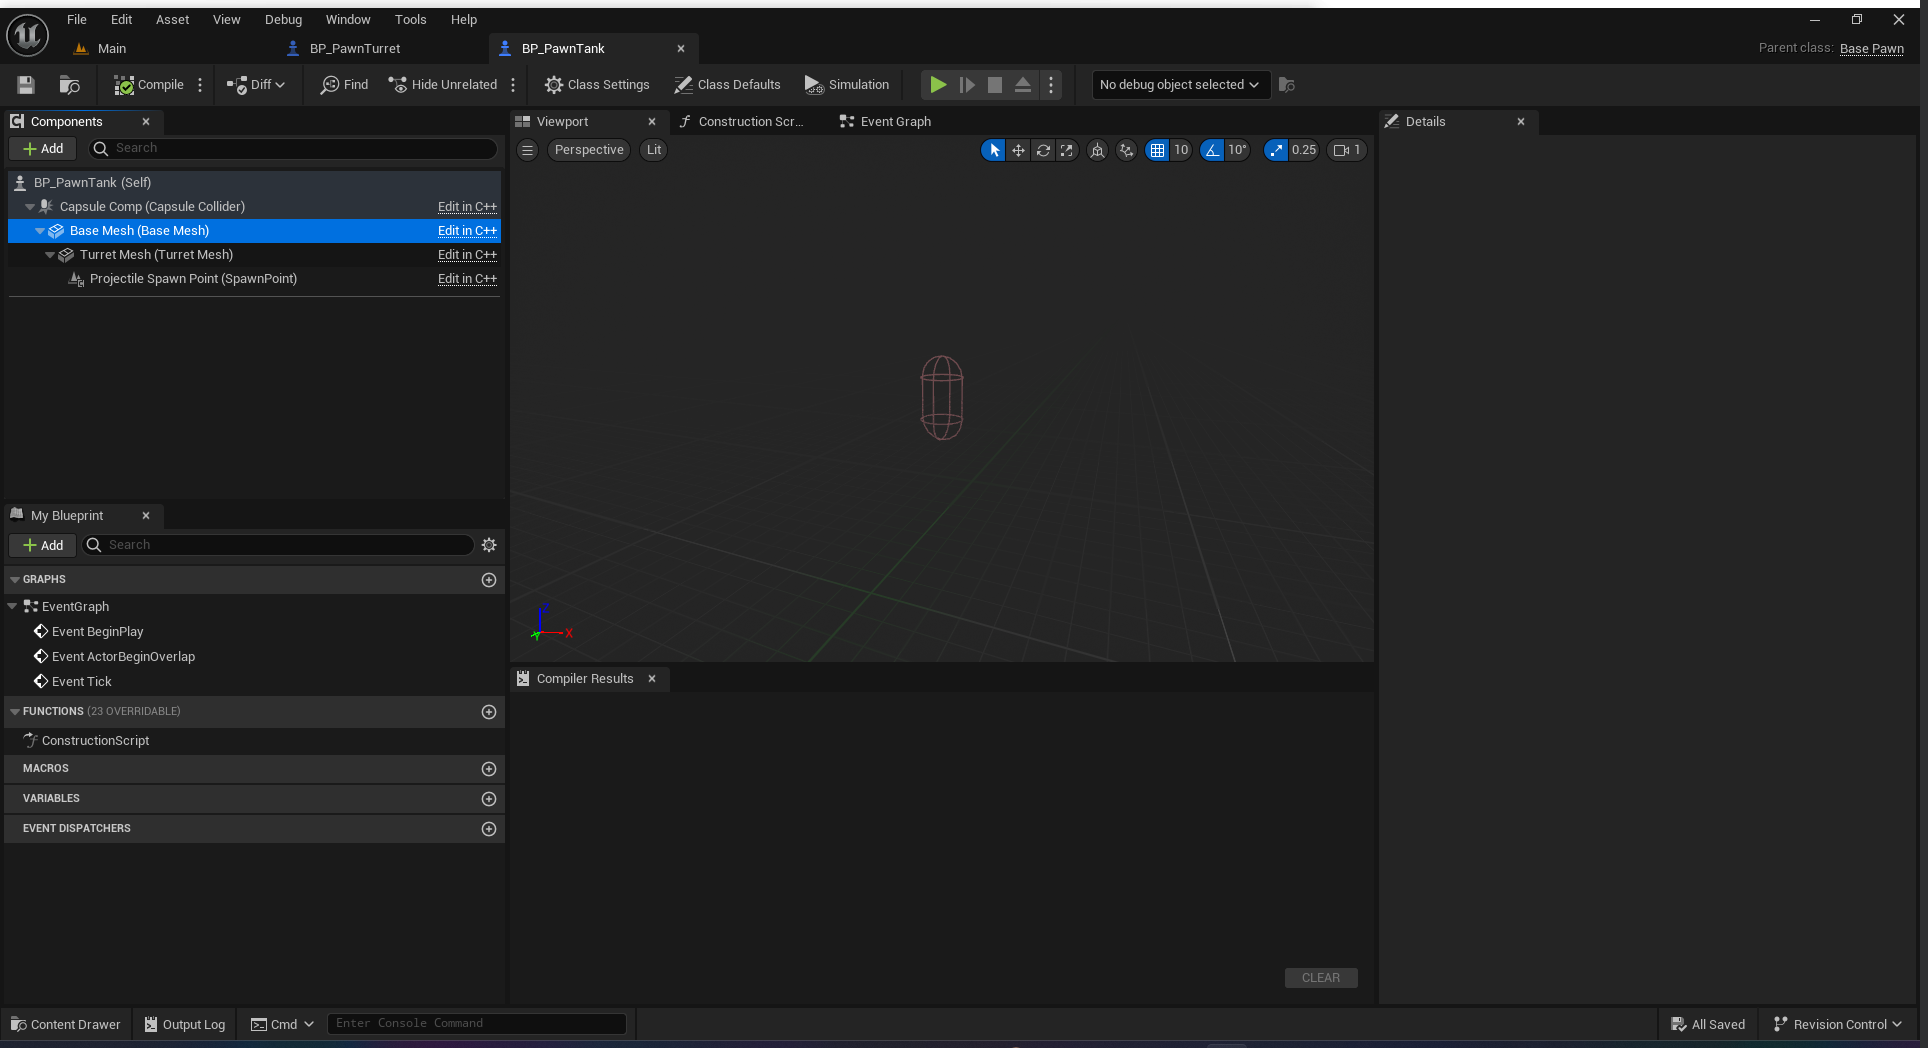Change the Lit view mode
The height and width of the screenshot is (1048, 1928).
pos(654,150)
